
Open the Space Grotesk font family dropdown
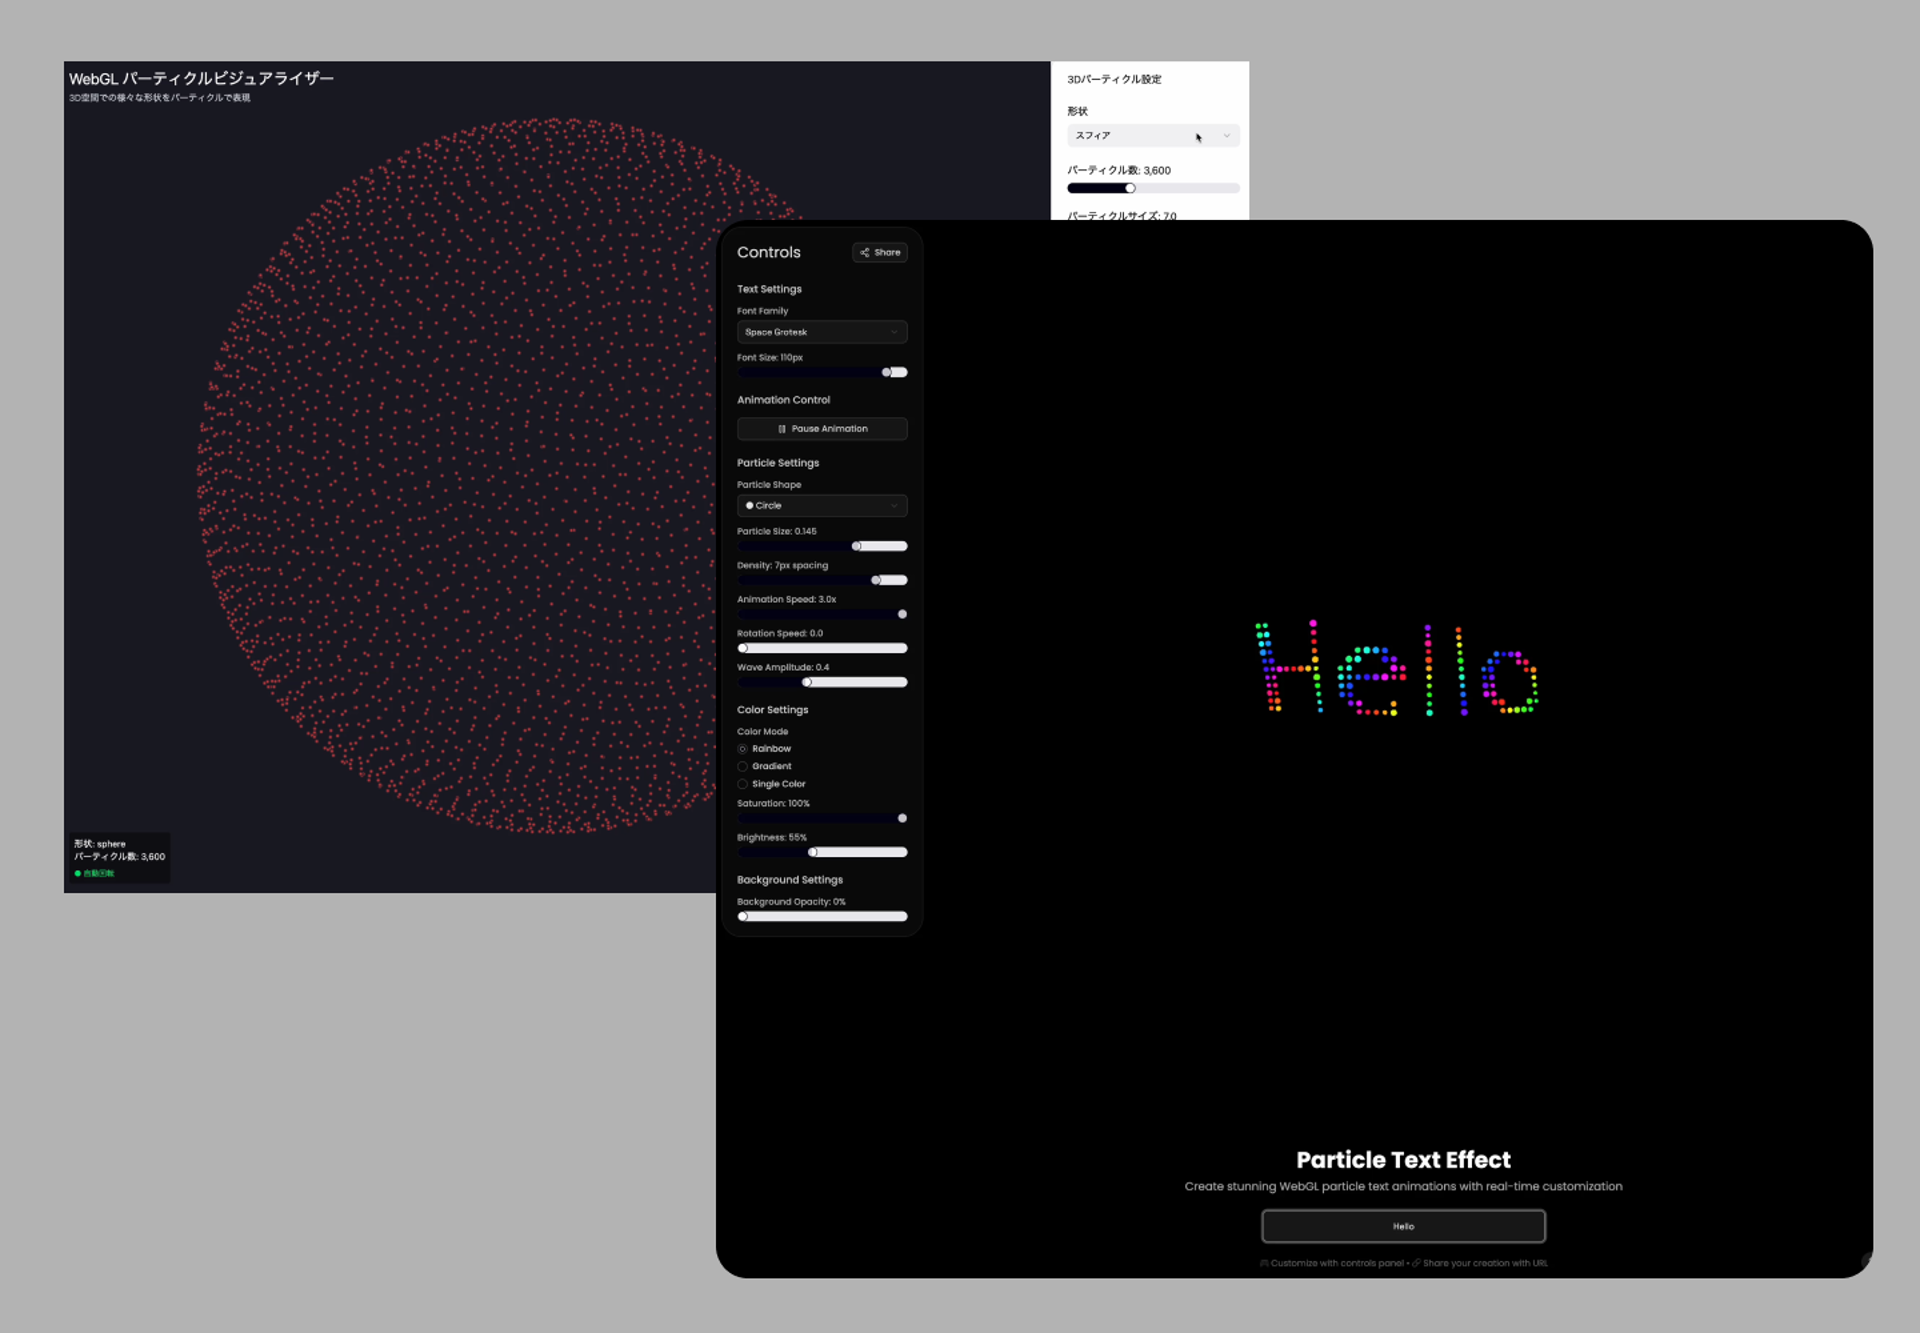click(x=821, y=332)
